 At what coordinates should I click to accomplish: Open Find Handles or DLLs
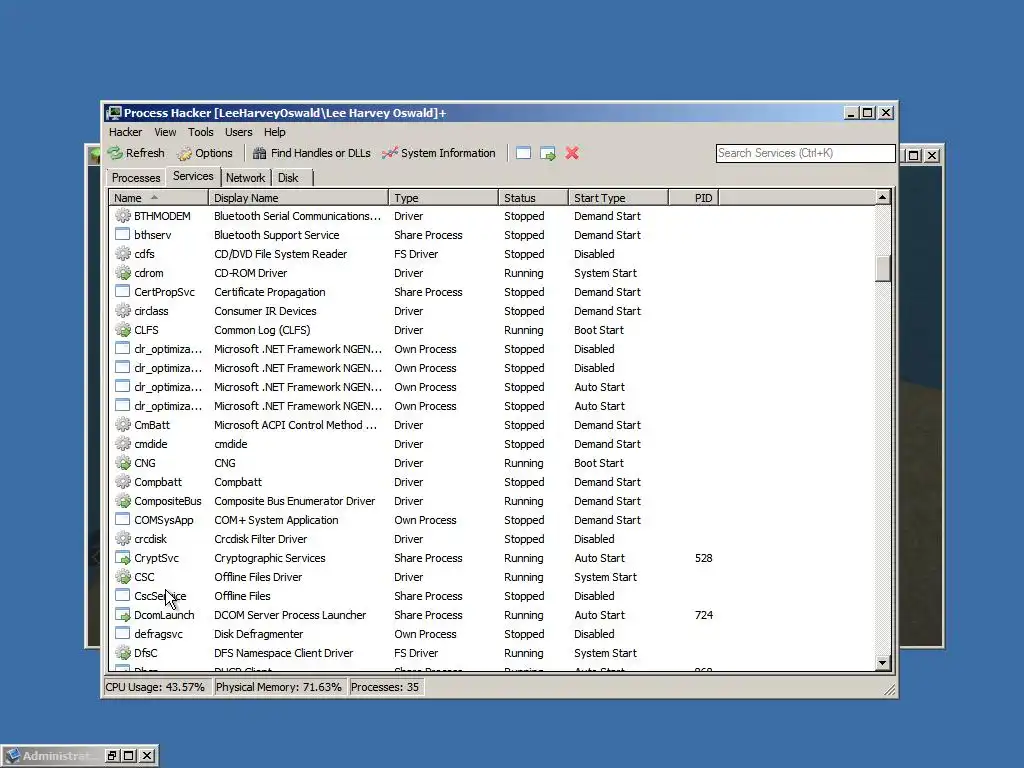[312, 153]
